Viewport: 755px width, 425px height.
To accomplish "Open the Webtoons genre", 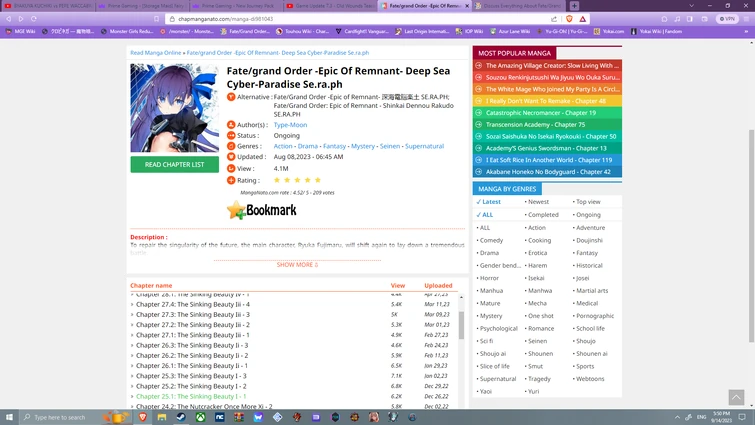I will [x=588, y=379].
